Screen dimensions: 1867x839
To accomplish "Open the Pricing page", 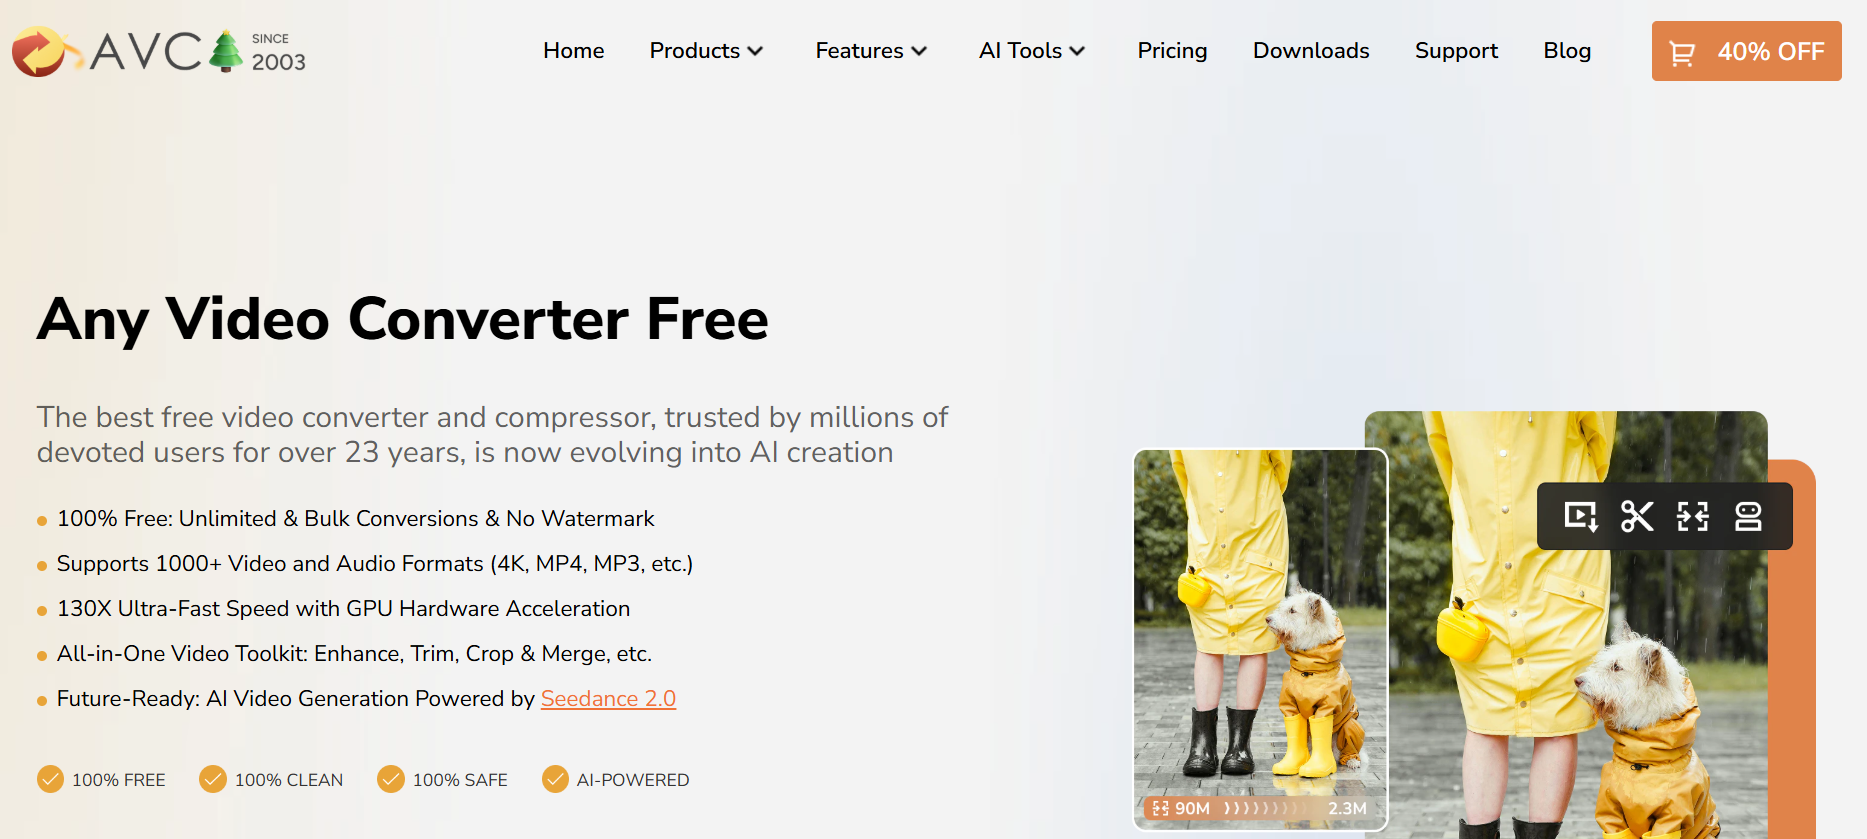I will tap(1172, 51).
